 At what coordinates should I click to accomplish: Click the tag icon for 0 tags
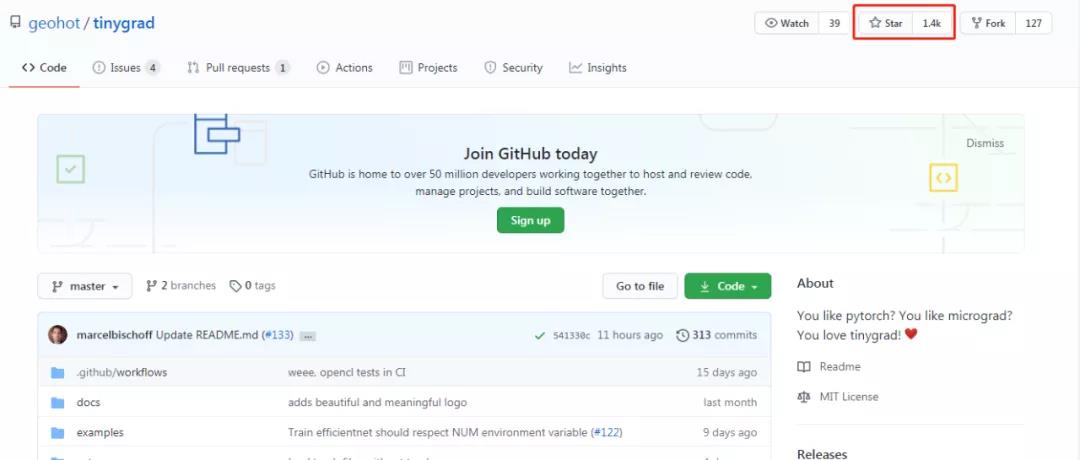tap(236, 286)
